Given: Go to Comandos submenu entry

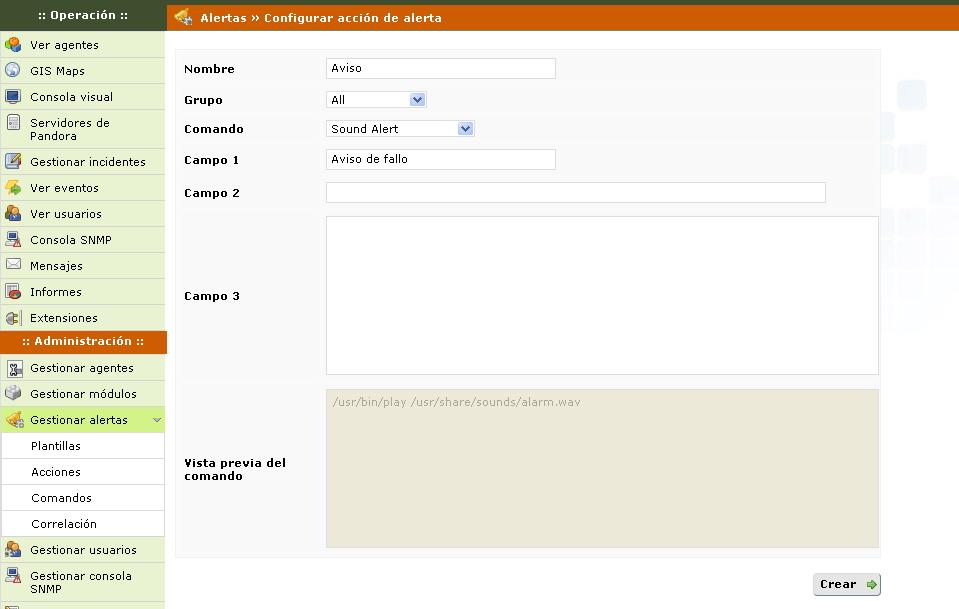Looking at the screenshot, I should pyautogui.click(x=61, y=498).
